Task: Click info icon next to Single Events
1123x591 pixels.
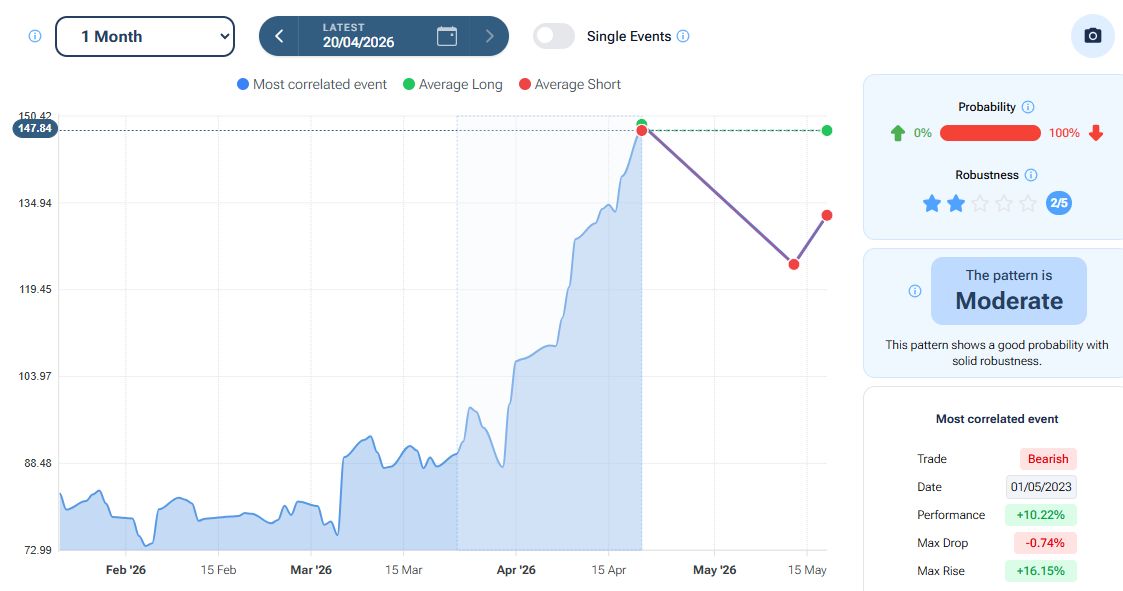Action: [683, 36]
